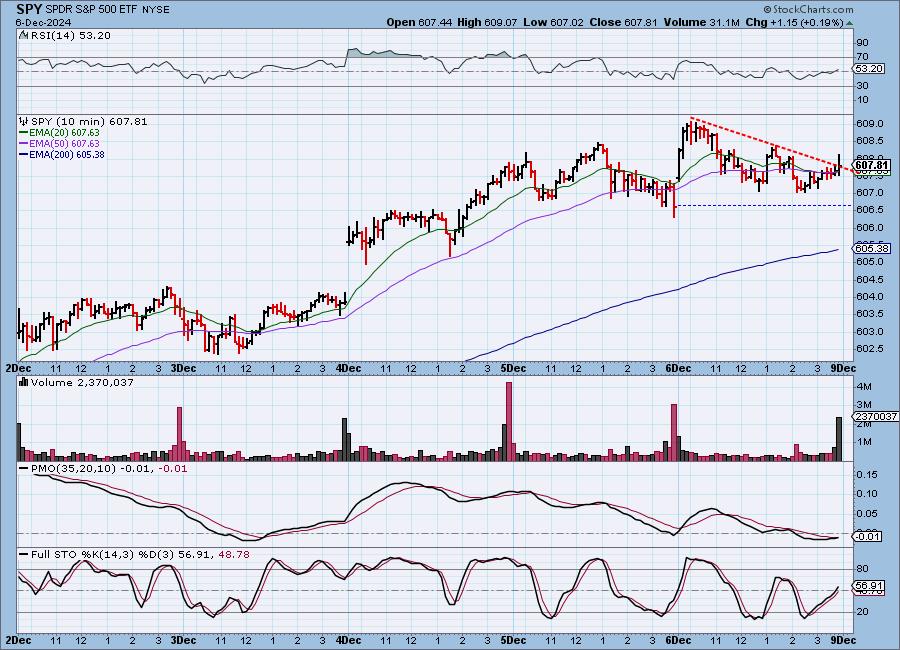Click the 605.38 EMA(200) tag on right axis

pos(871,249)
